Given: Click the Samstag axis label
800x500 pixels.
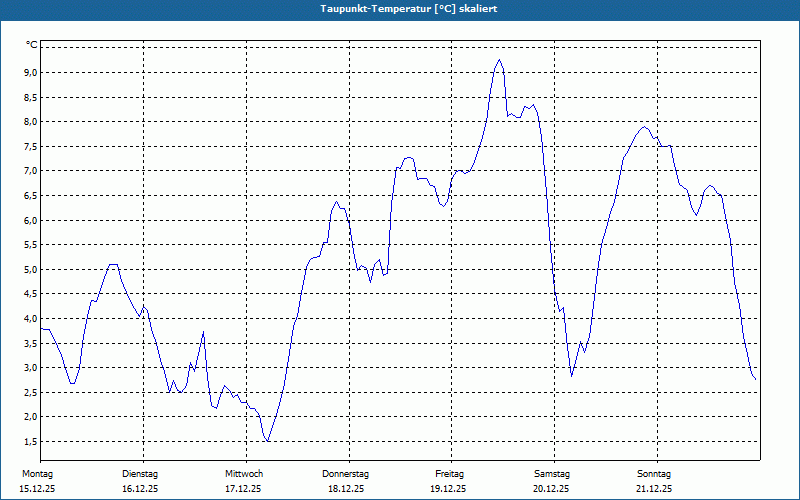Looking at the screenshot, I should (x=552, y=474).
